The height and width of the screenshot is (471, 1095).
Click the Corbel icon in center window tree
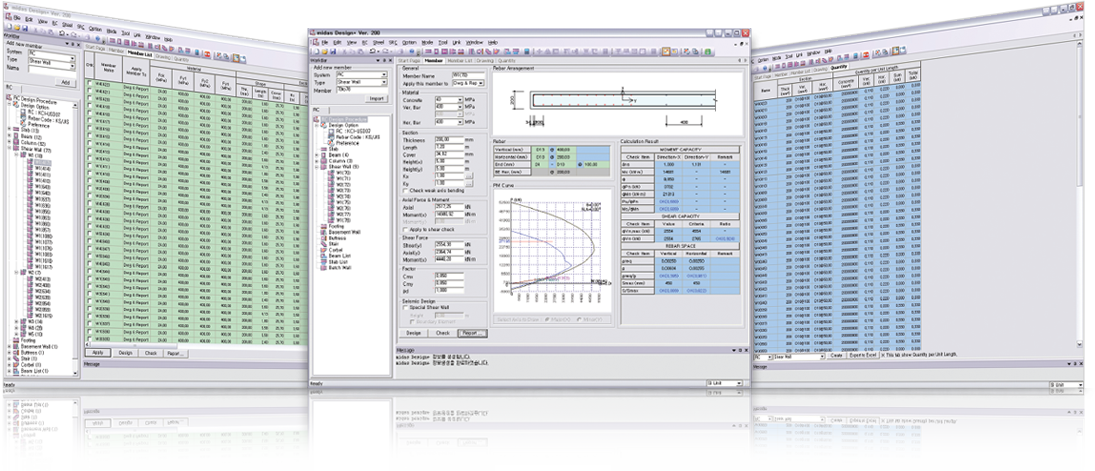coord(324,250)
